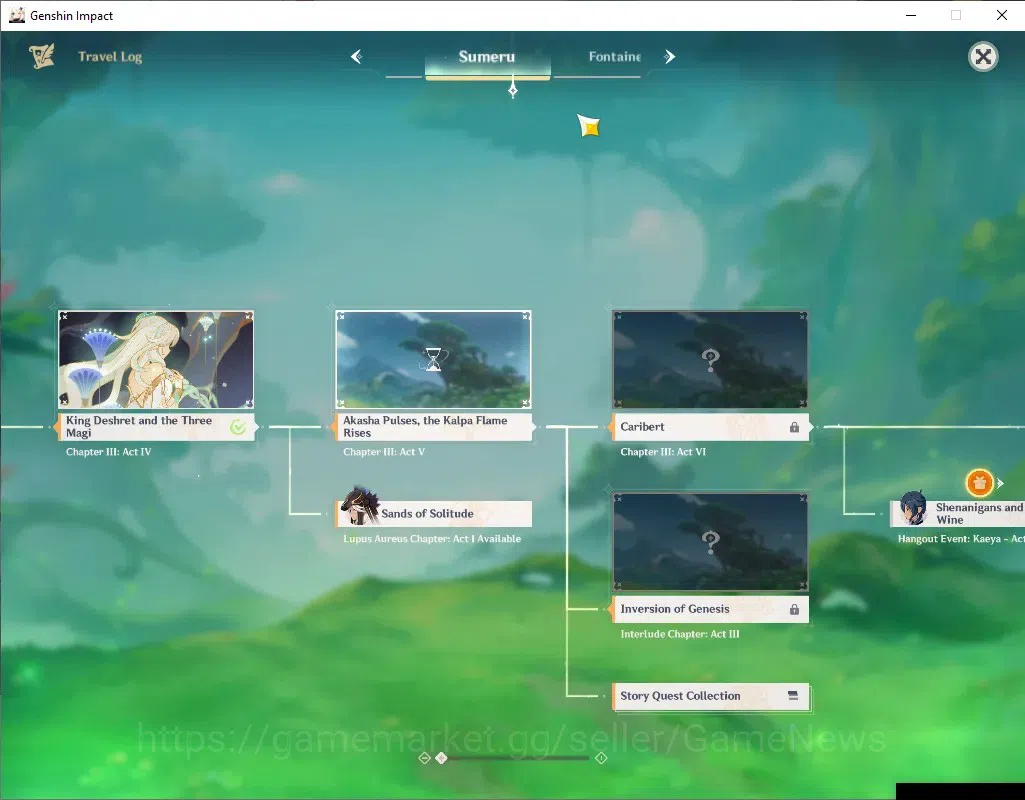
Task: Click the timeline scroll handle diamond
Action: pyautogui.click(x=441, y=758)
